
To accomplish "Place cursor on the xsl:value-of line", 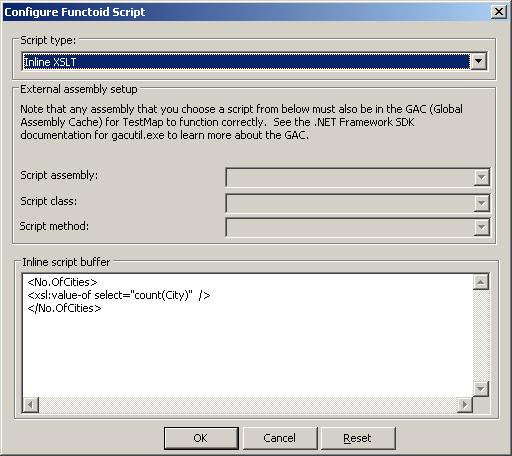I will (x=119, y=295).
